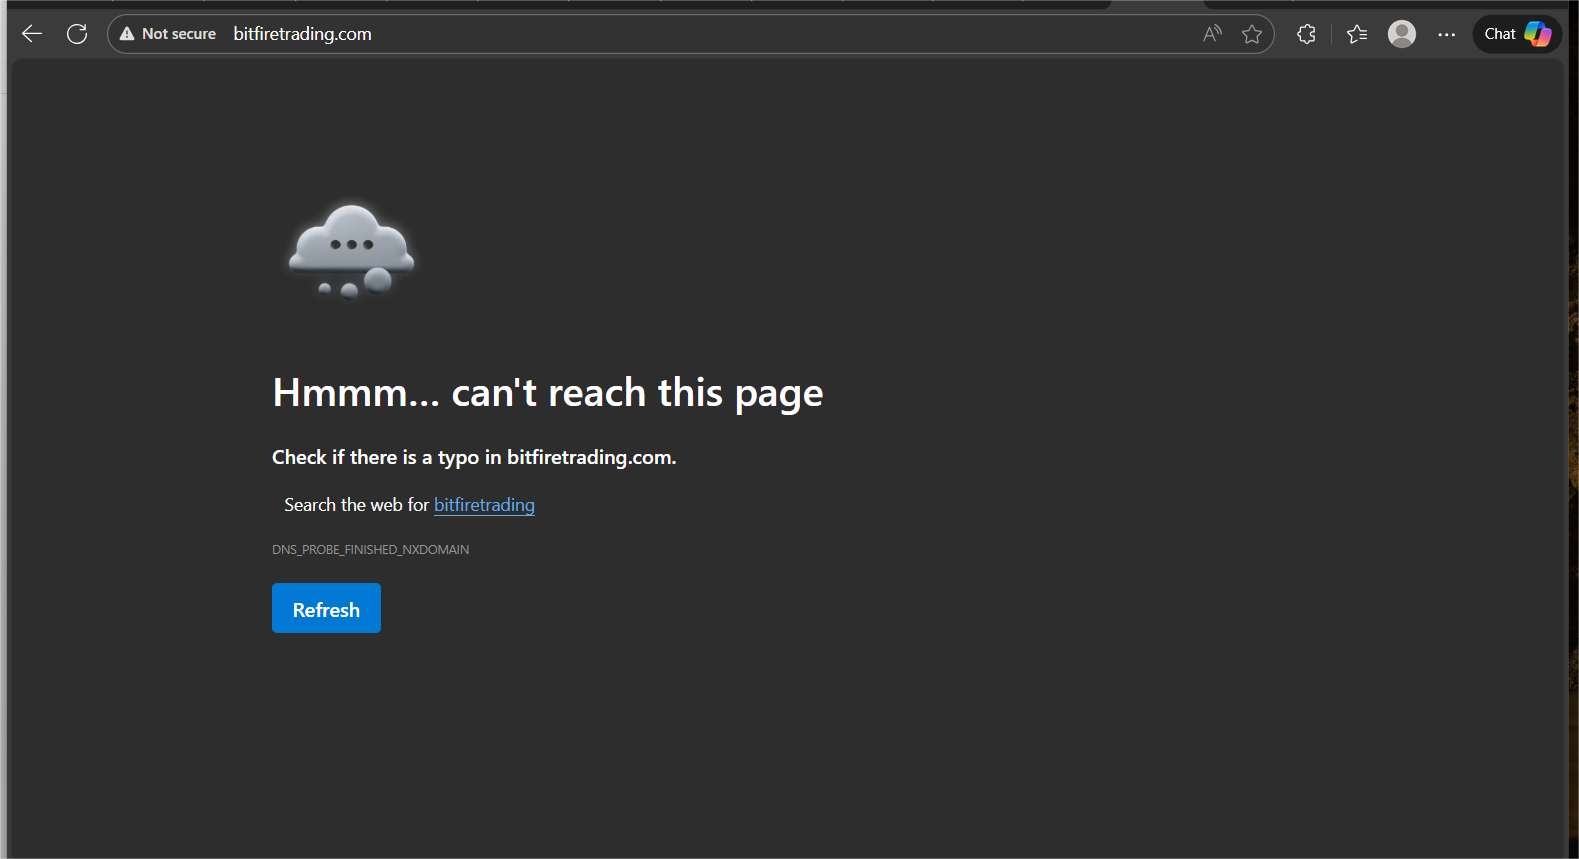This screenshot has width=1579, height=859.
Task: Open the Extensions puzzle icon
Action: coord(1306,34)
